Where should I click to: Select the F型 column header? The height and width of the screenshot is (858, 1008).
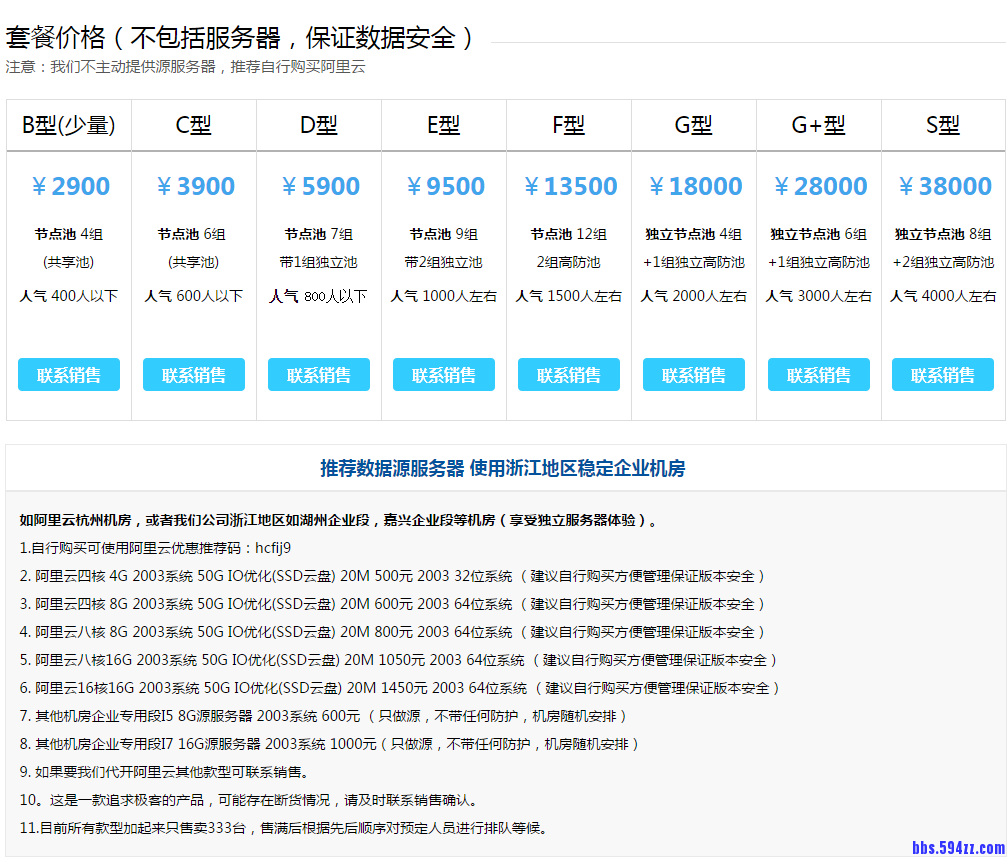pos(568,124)
